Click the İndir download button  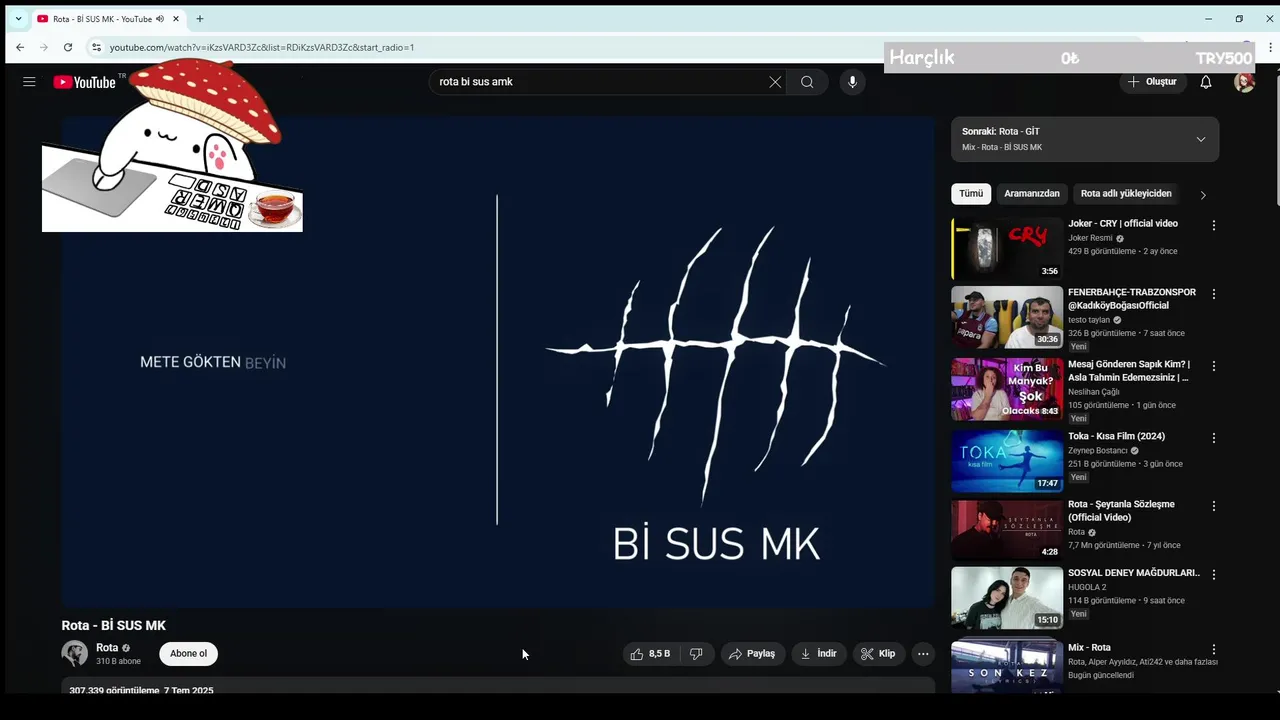pos(819,654)
